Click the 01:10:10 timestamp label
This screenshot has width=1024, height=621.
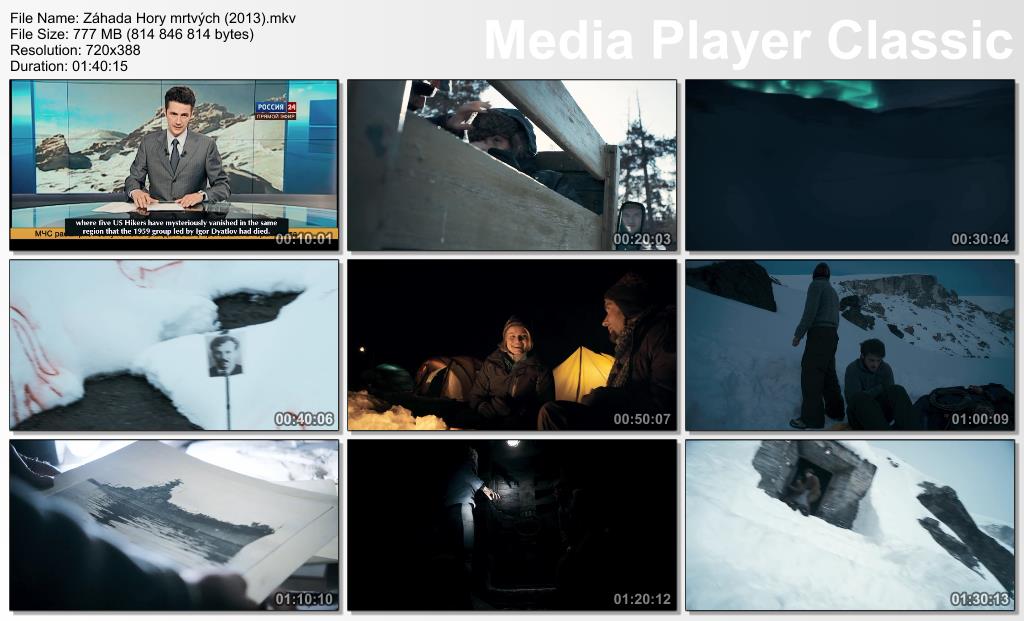[304, 599]
